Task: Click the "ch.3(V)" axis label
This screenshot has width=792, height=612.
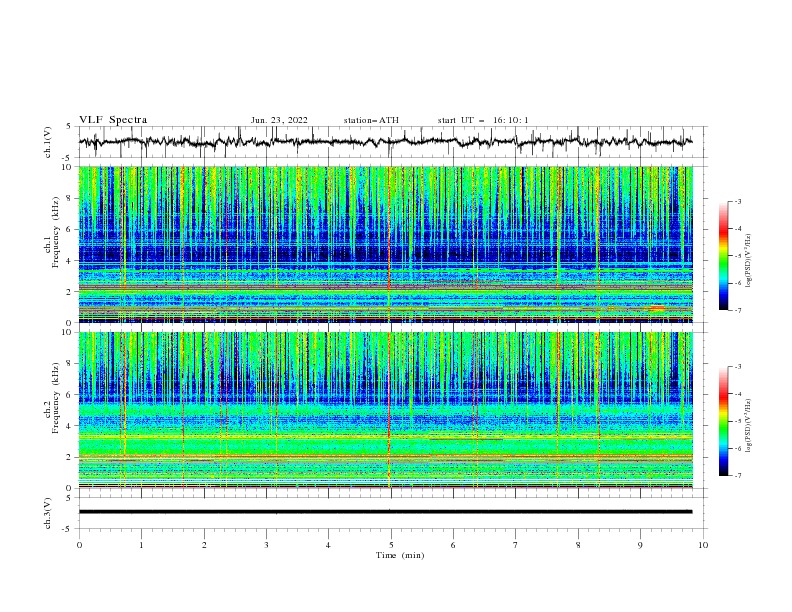Action: 48,513
